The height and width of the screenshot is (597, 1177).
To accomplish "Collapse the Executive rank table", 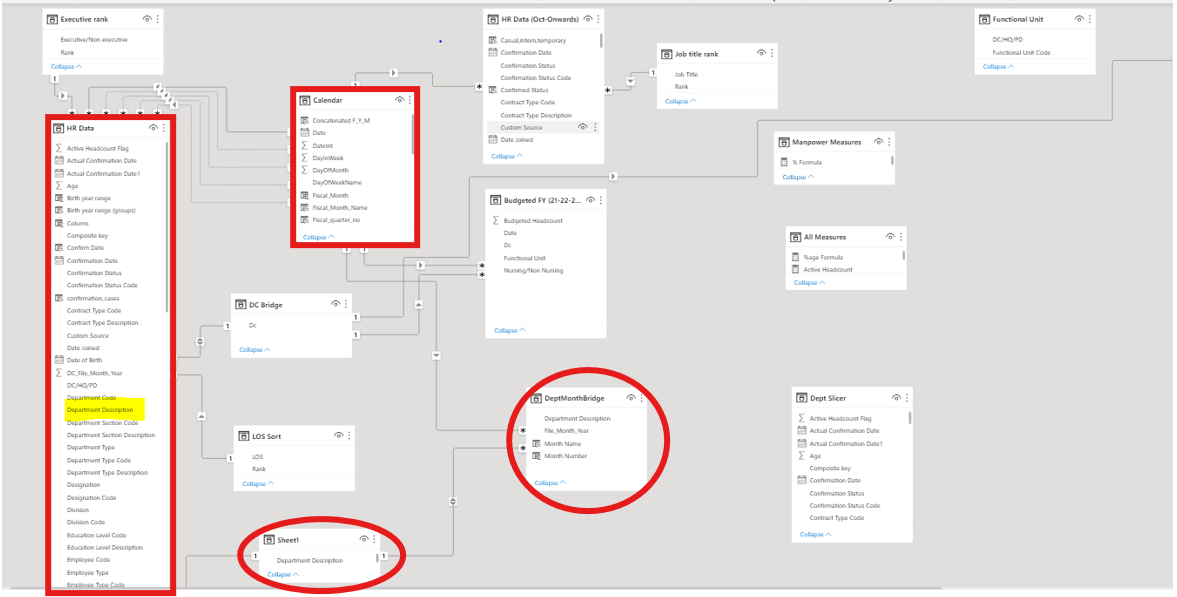I will pos(67,67).
